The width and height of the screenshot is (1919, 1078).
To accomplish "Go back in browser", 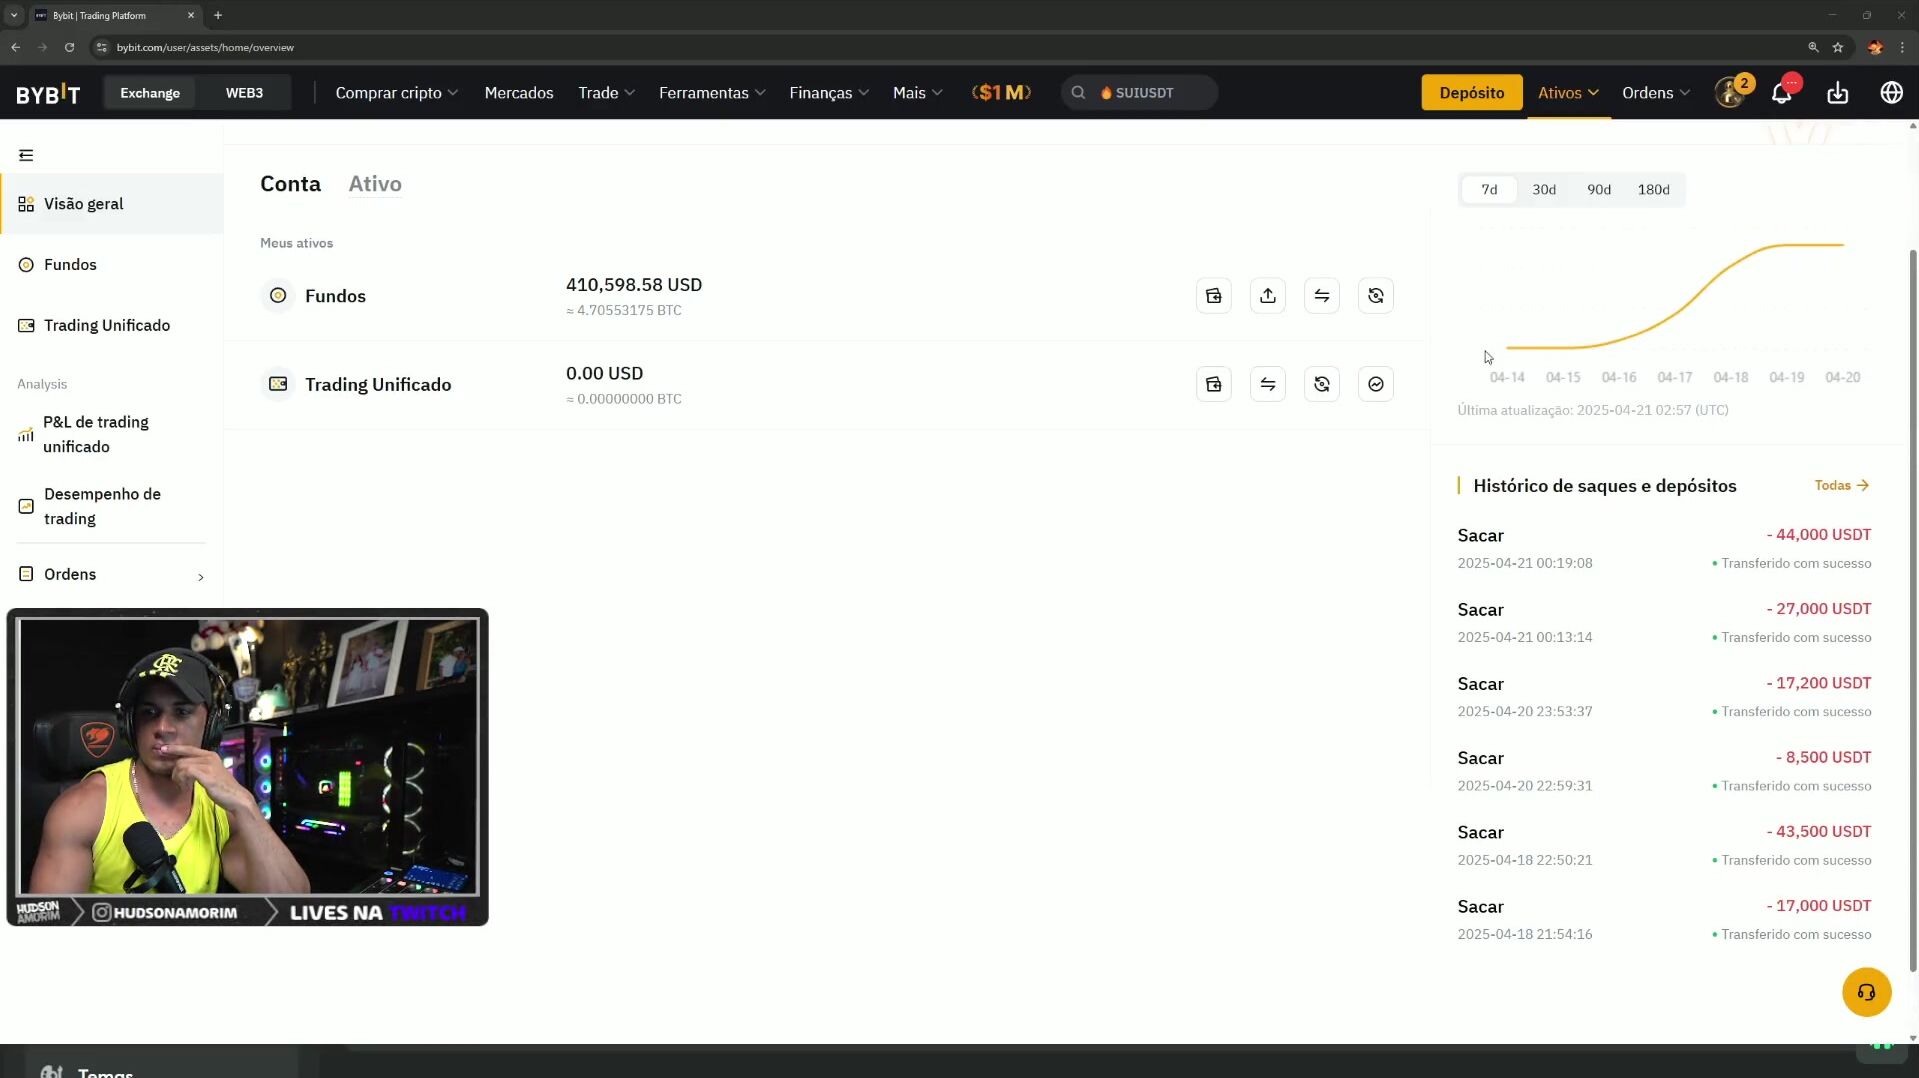I will click(x=16, y=47).
